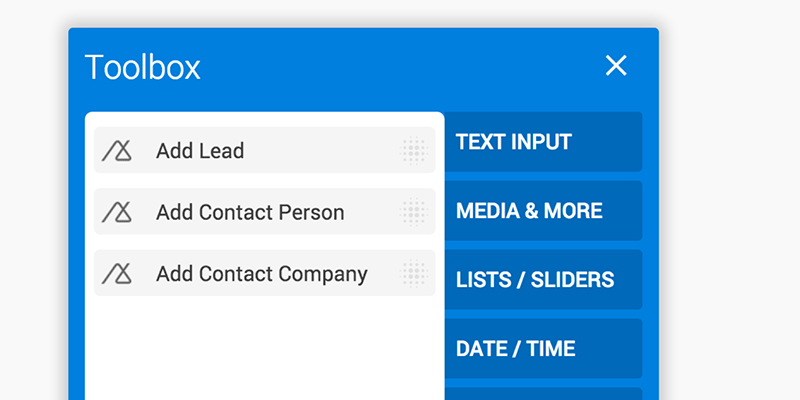Switch to the MEDIA & MORE tab
Viewport: 800px width, 400px height.
tap(543, 211)
